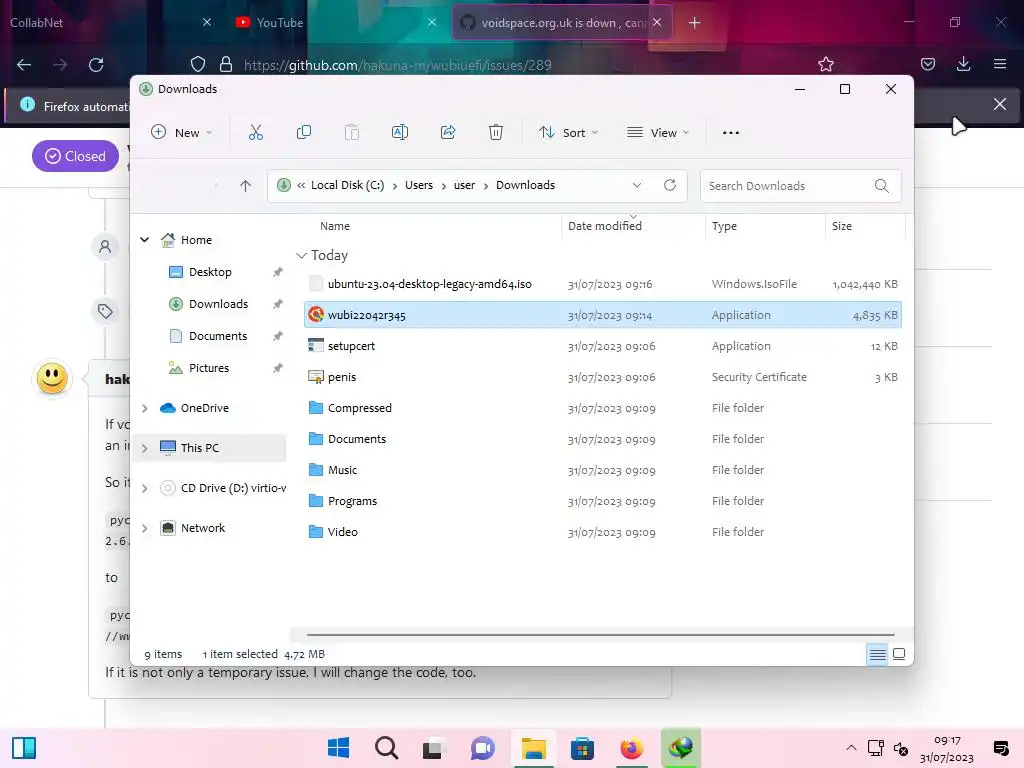Screen dimensions: 1024x768
Task: Expand address bar history dropdown
Action: coord(637,185)
